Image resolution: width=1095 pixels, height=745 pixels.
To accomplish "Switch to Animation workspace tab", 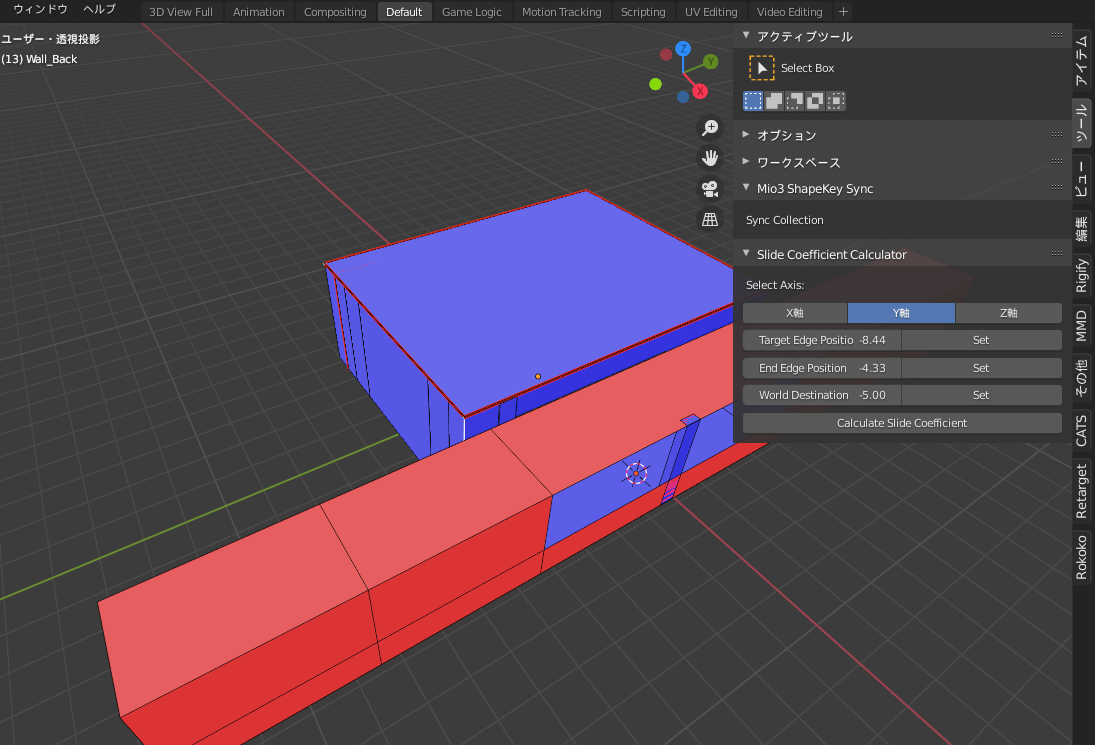I will tap(258, 12).
